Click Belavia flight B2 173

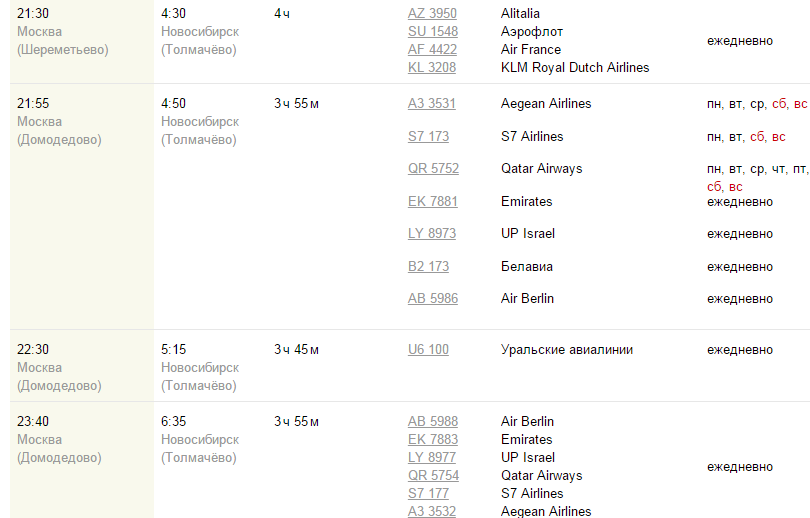[428, 267]
